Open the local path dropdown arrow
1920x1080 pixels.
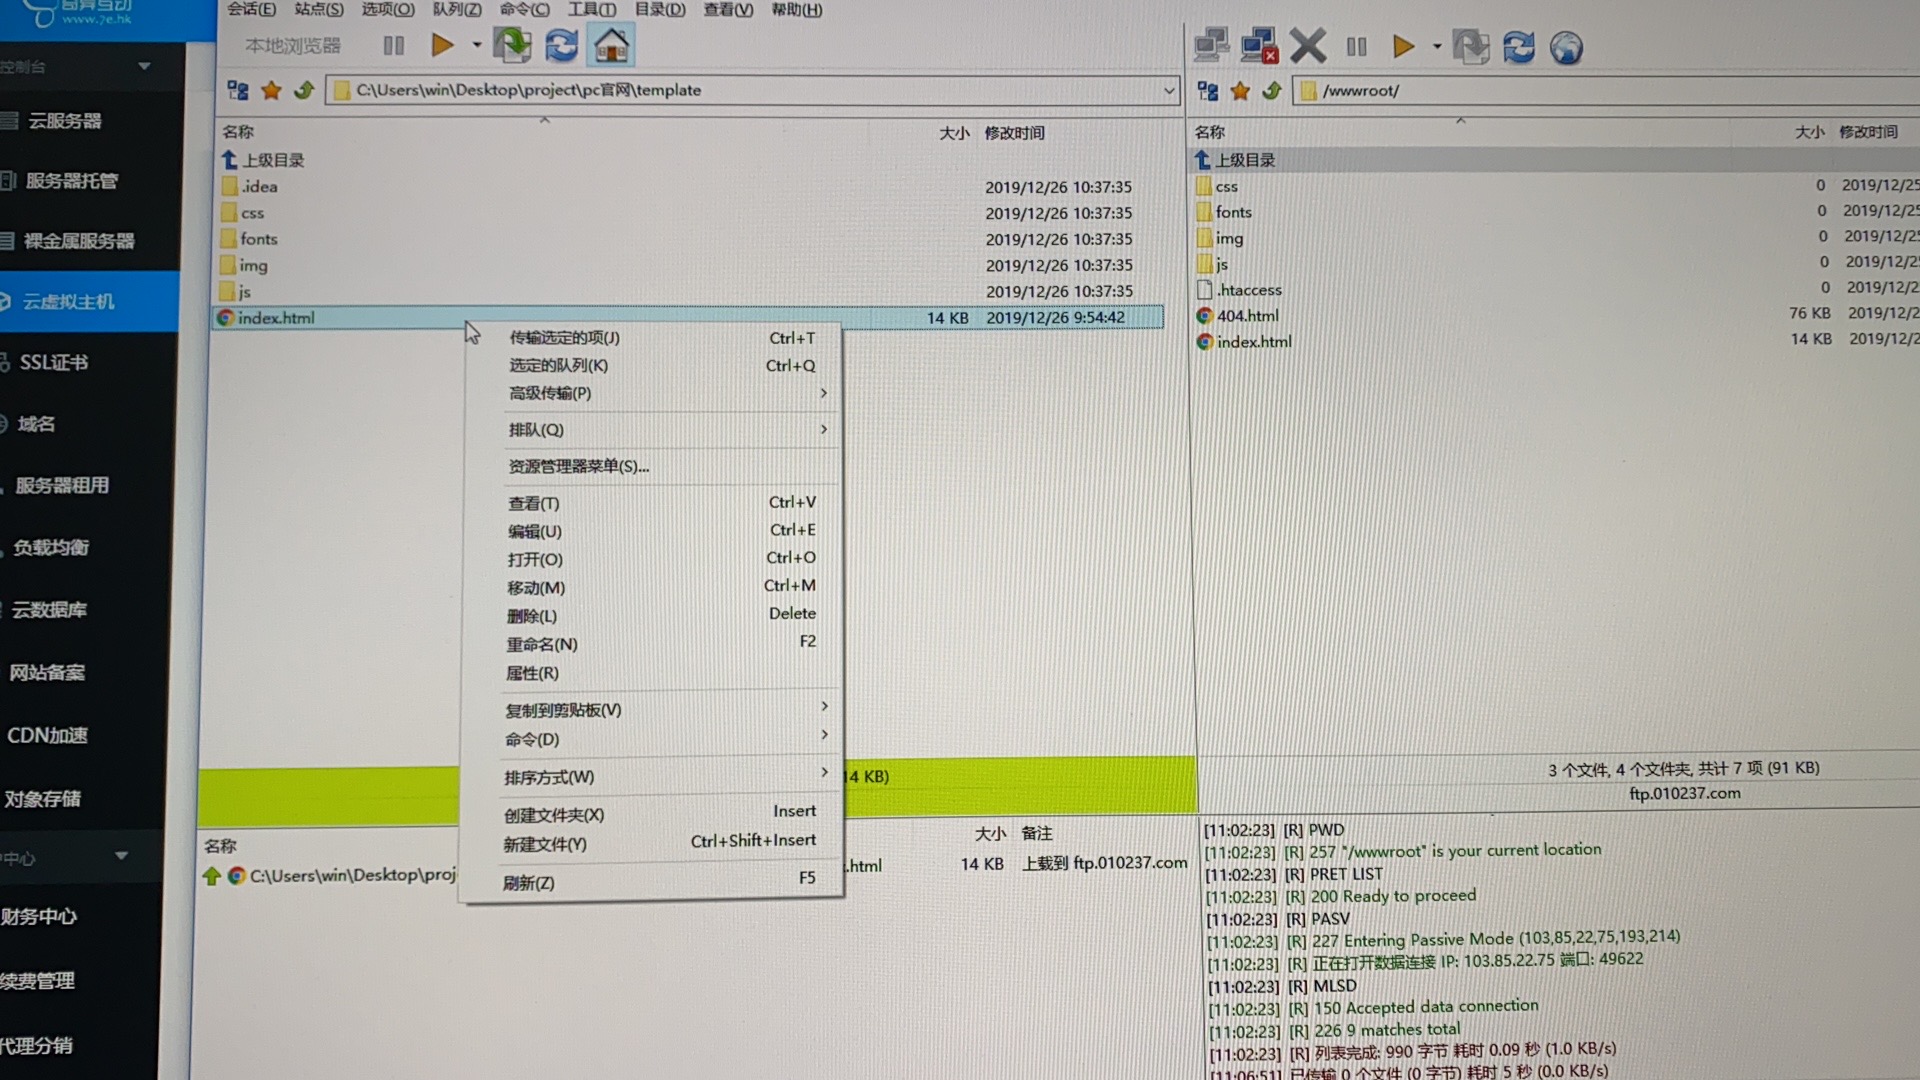tap(1168, 91)
